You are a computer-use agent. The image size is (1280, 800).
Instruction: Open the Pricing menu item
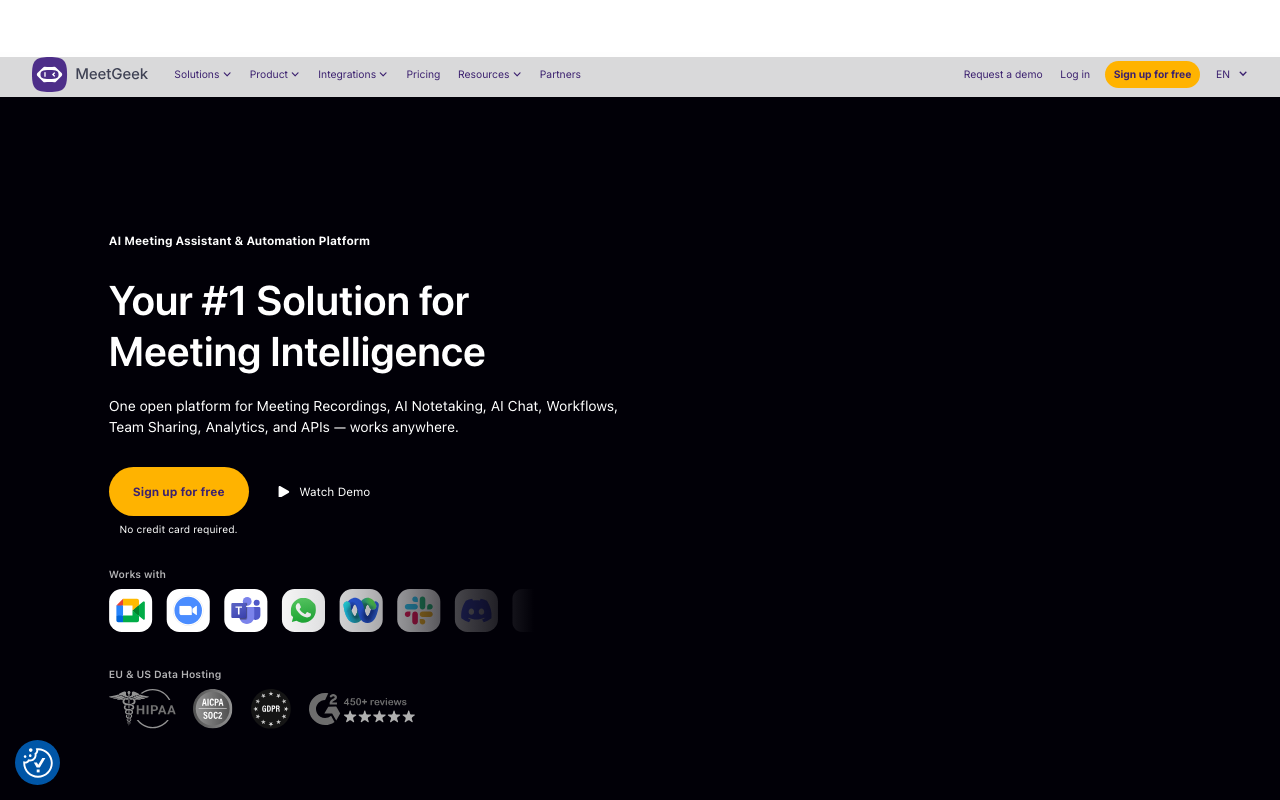[x=423, y=74]
